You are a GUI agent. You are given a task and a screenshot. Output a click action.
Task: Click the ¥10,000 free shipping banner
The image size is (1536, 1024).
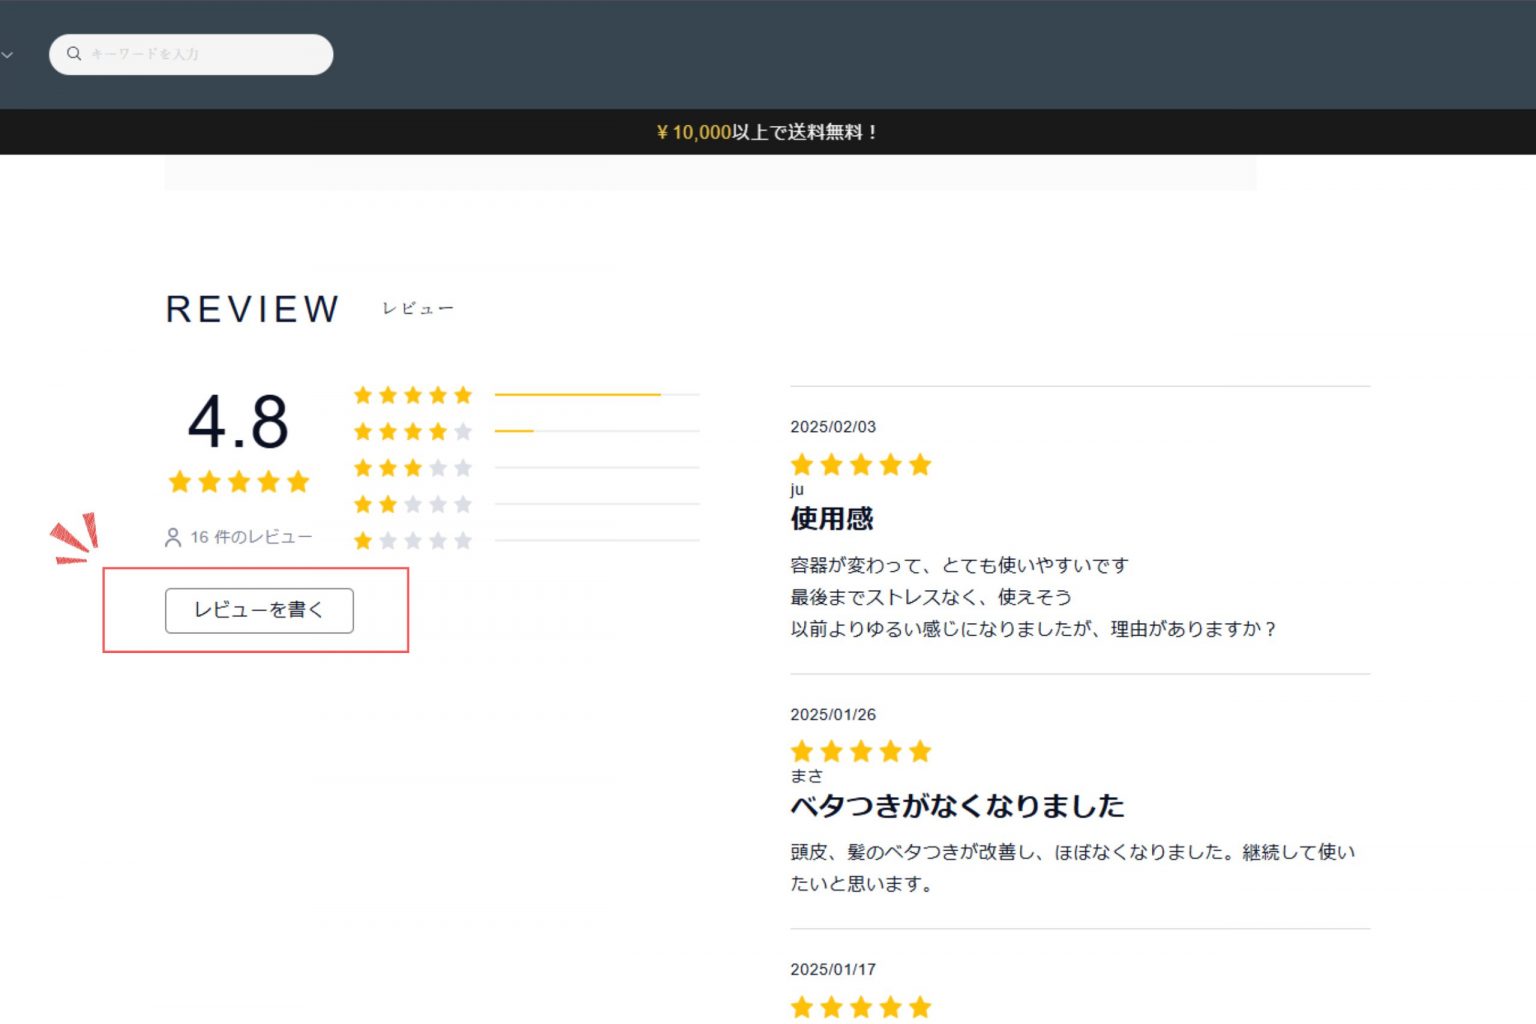coord(767,132)
